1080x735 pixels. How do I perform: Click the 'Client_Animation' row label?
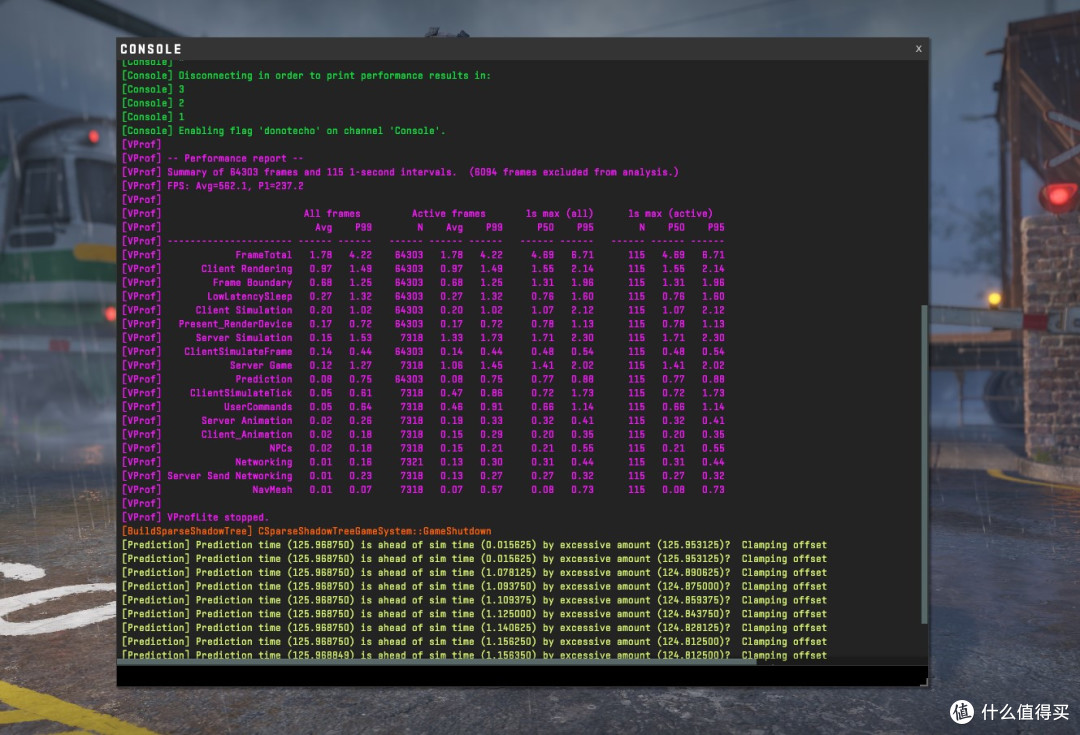pyautogui.click(x=247, y=434)
